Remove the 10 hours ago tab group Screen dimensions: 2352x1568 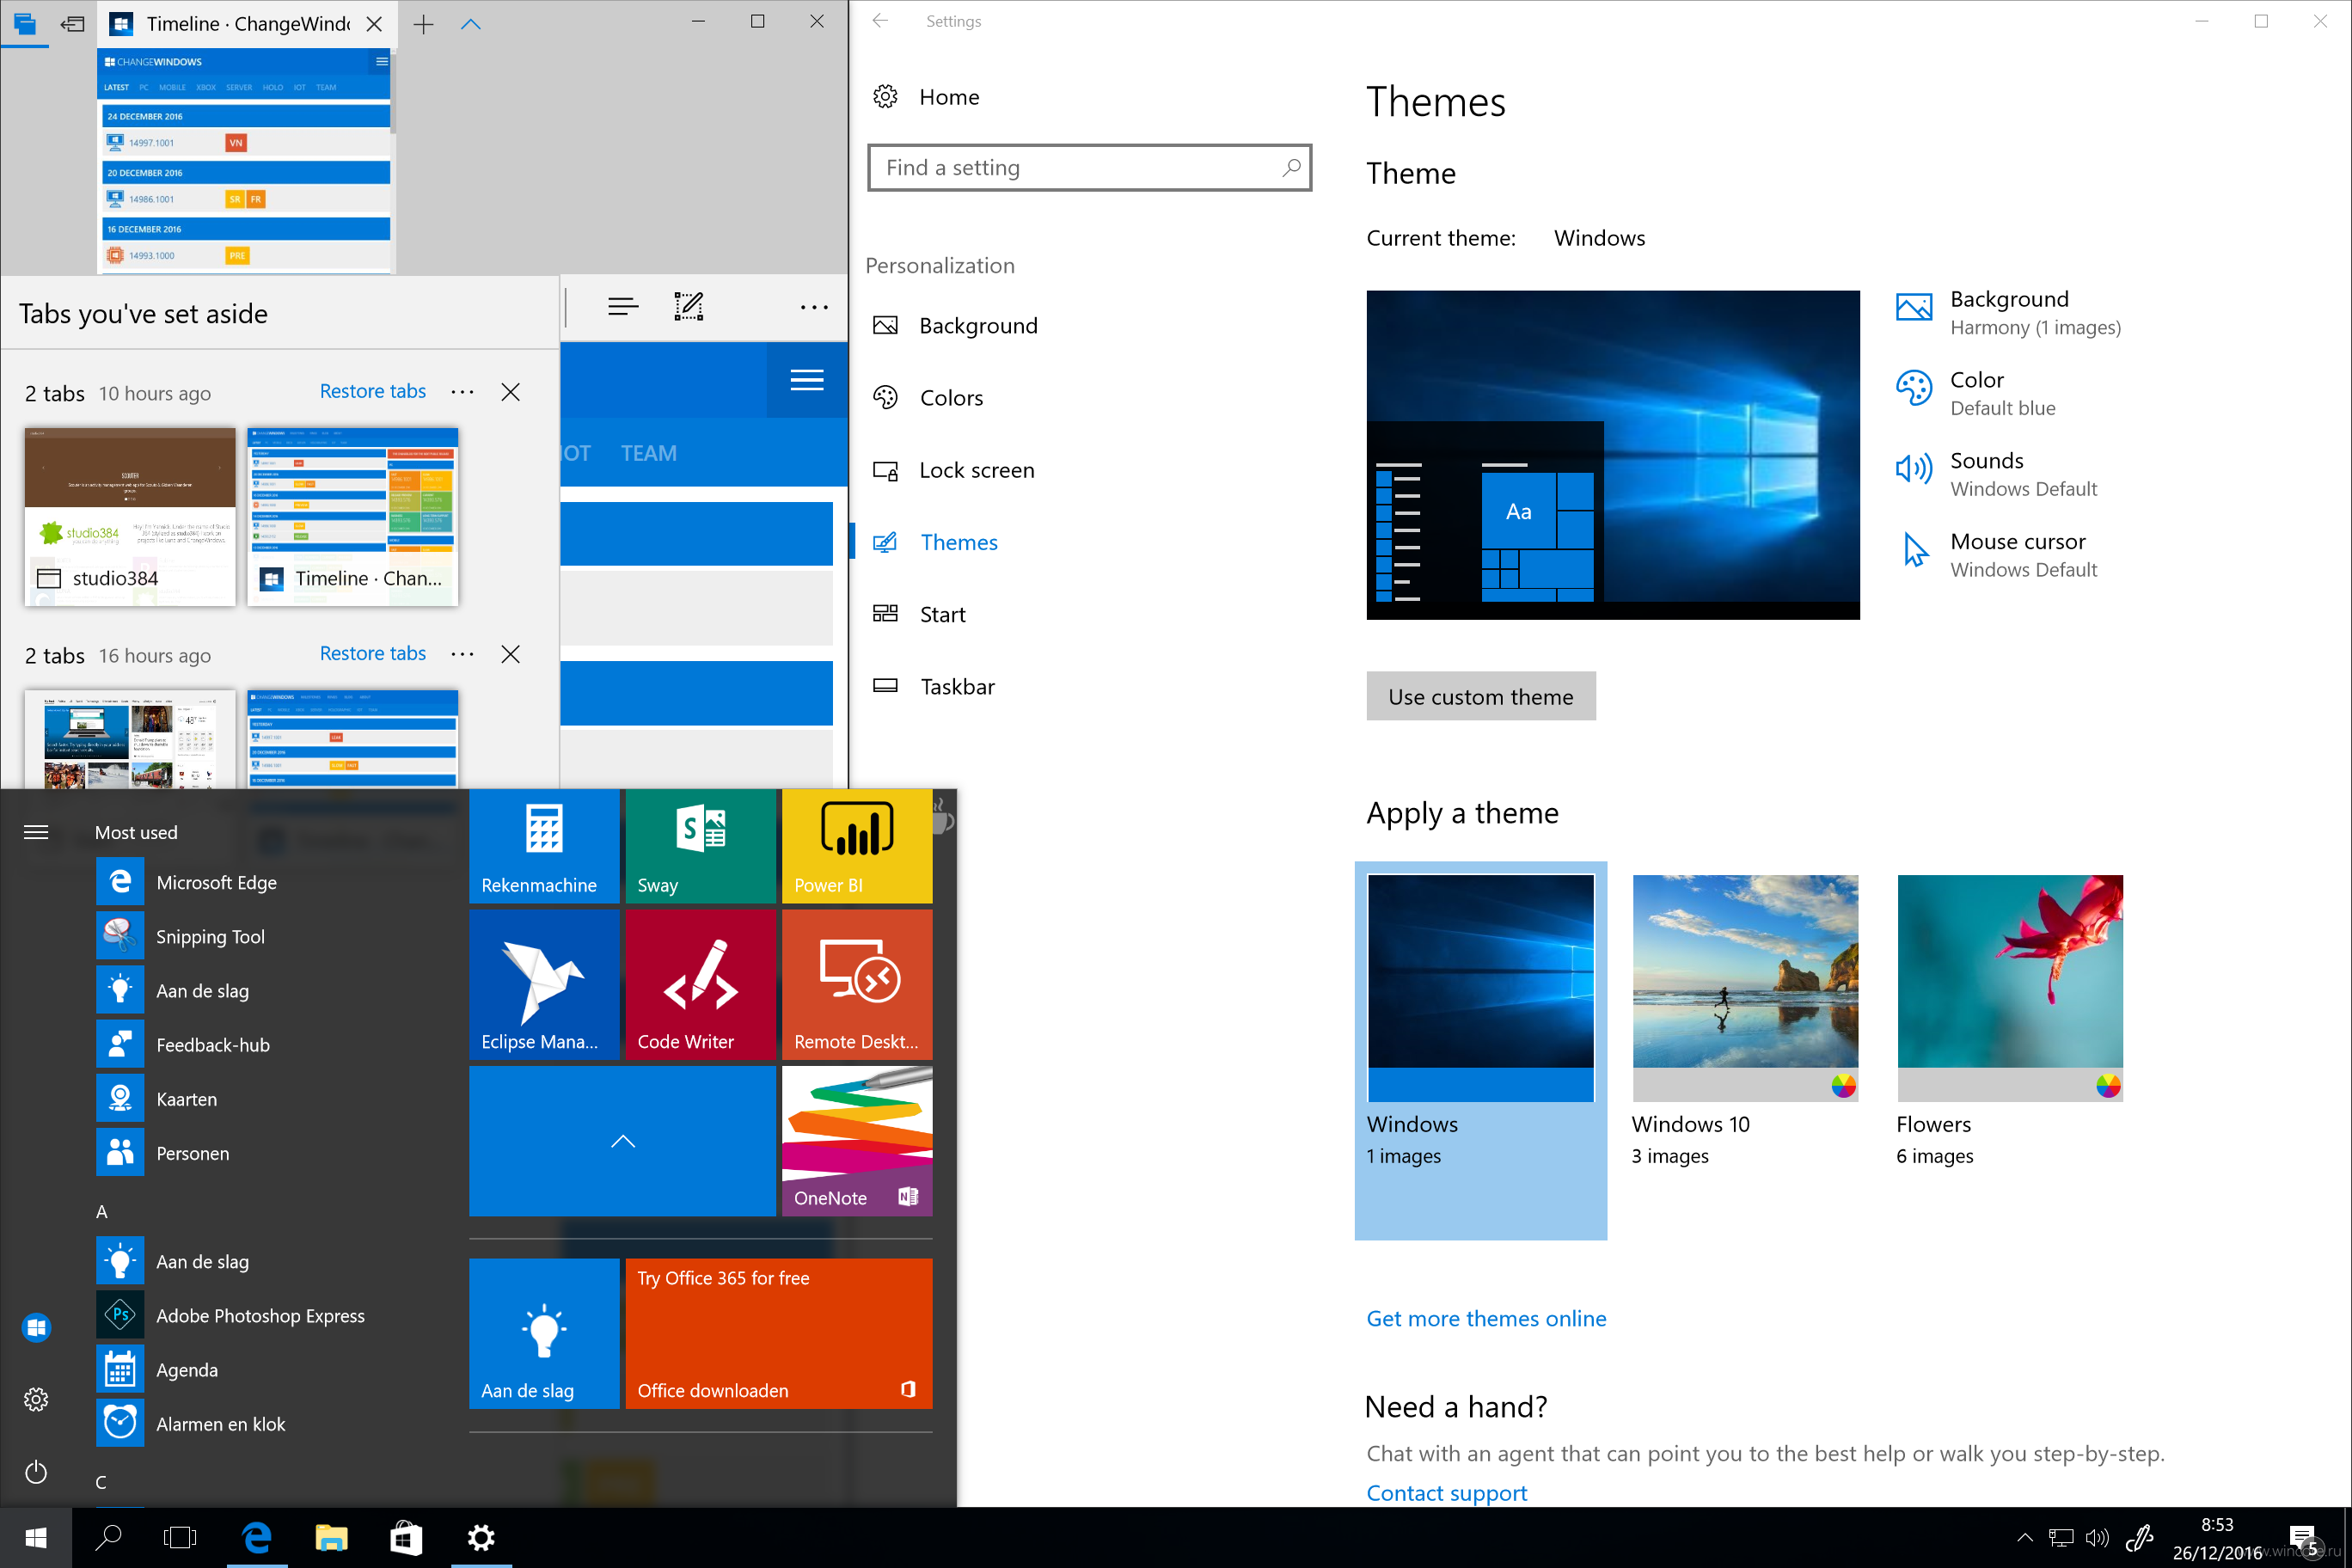(x=511, y=392)
